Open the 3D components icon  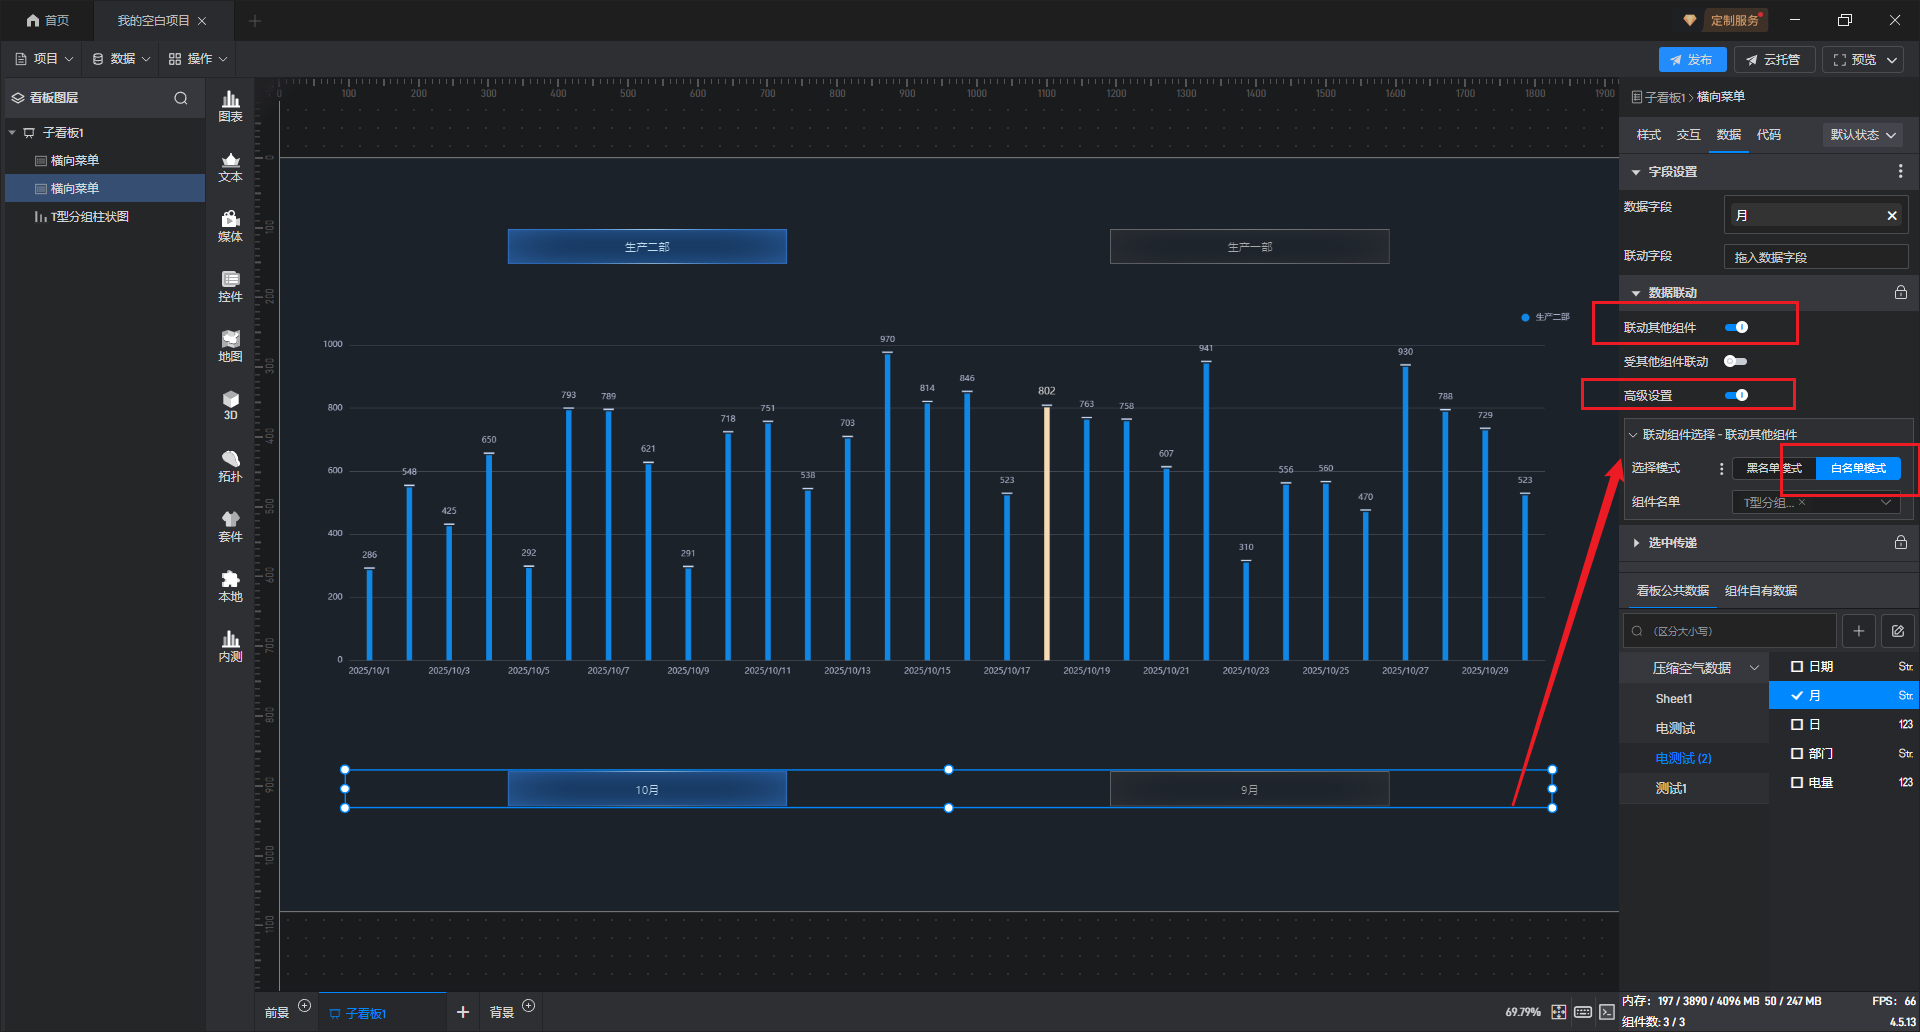[x=230, y=405]
